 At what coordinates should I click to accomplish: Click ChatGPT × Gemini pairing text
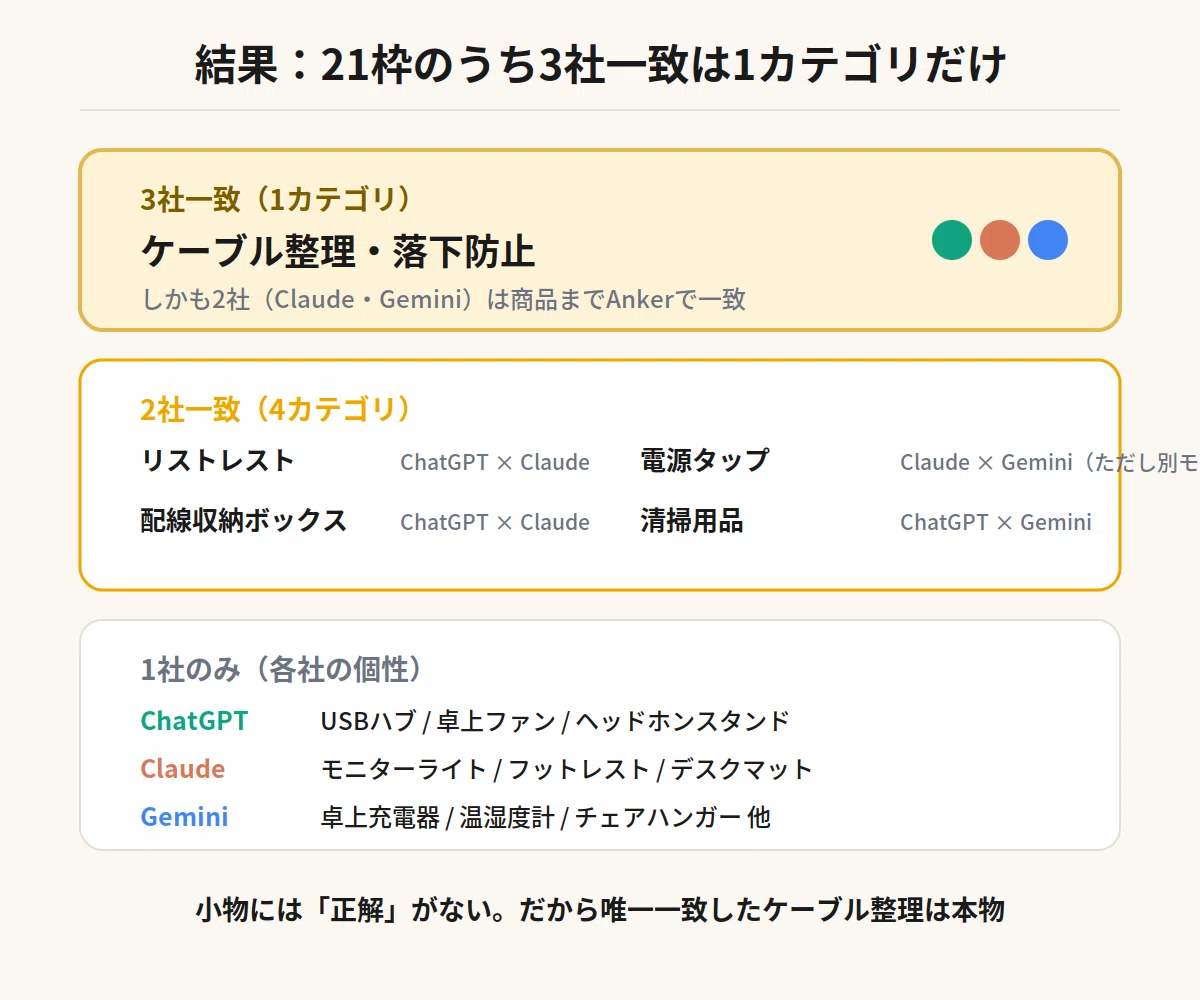[996, 522]
